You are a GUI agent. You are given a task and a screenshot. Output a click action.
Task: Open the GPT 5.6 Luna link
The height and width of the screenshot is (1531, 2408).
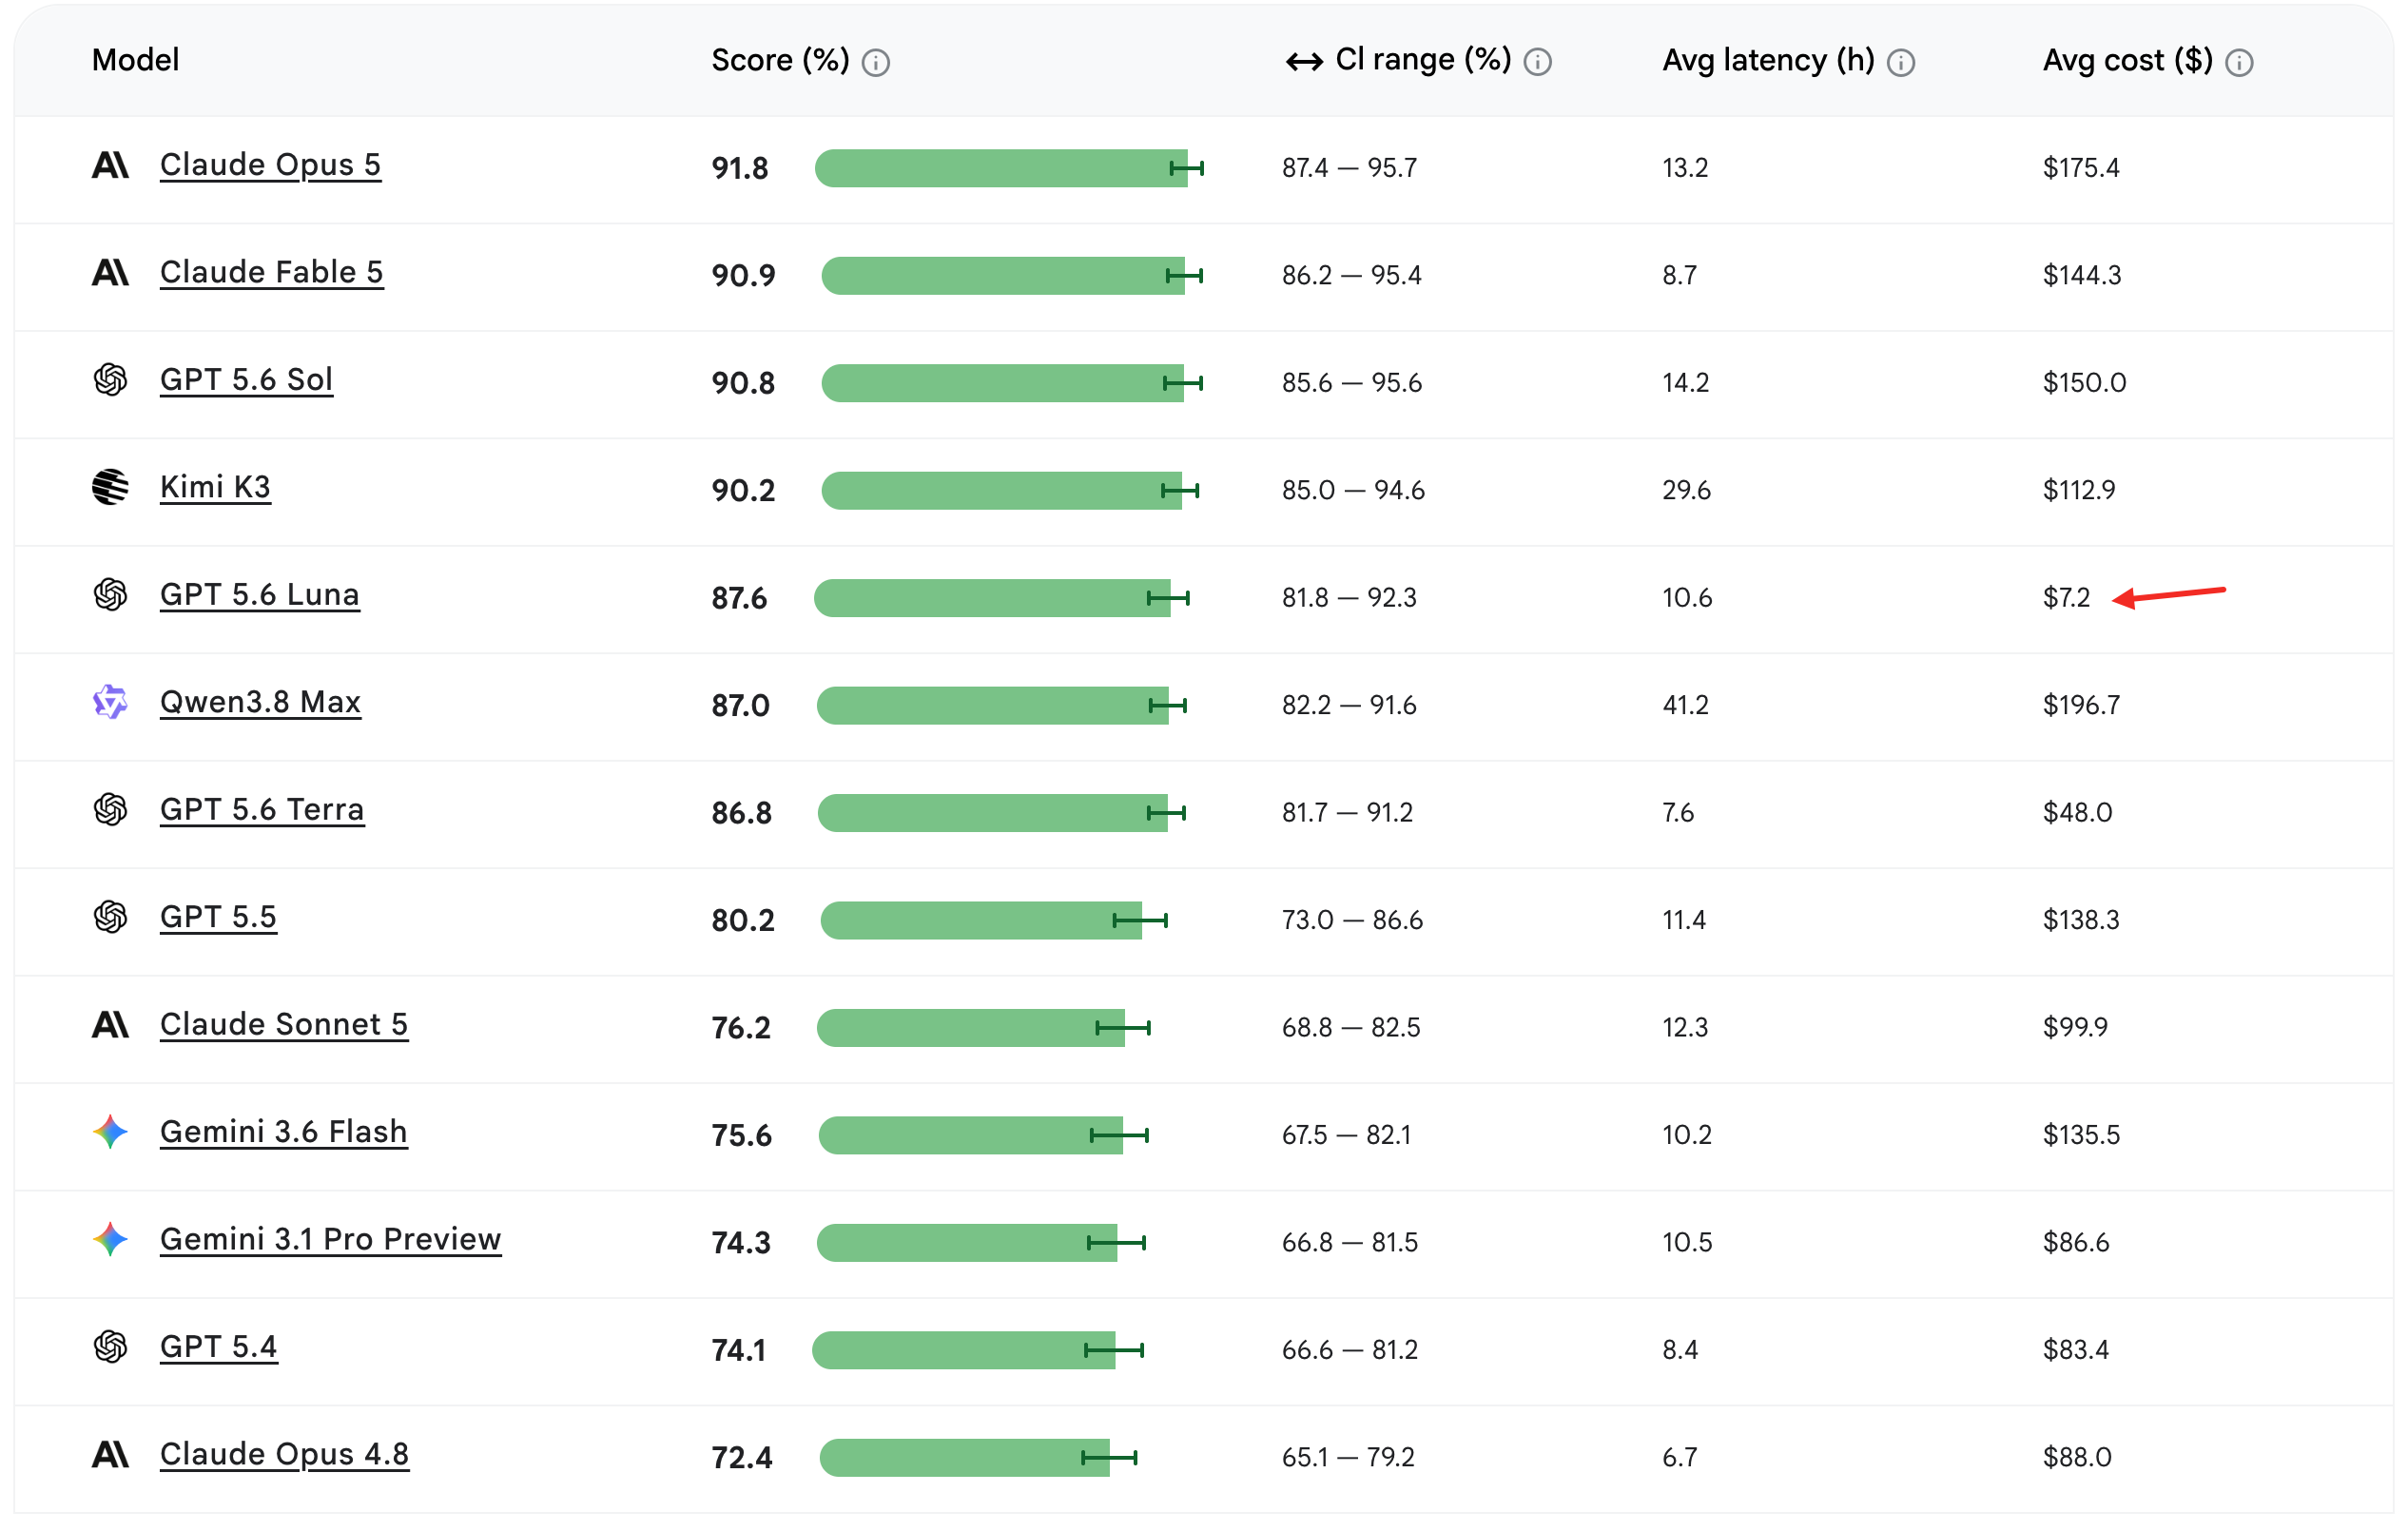(259, 595)
